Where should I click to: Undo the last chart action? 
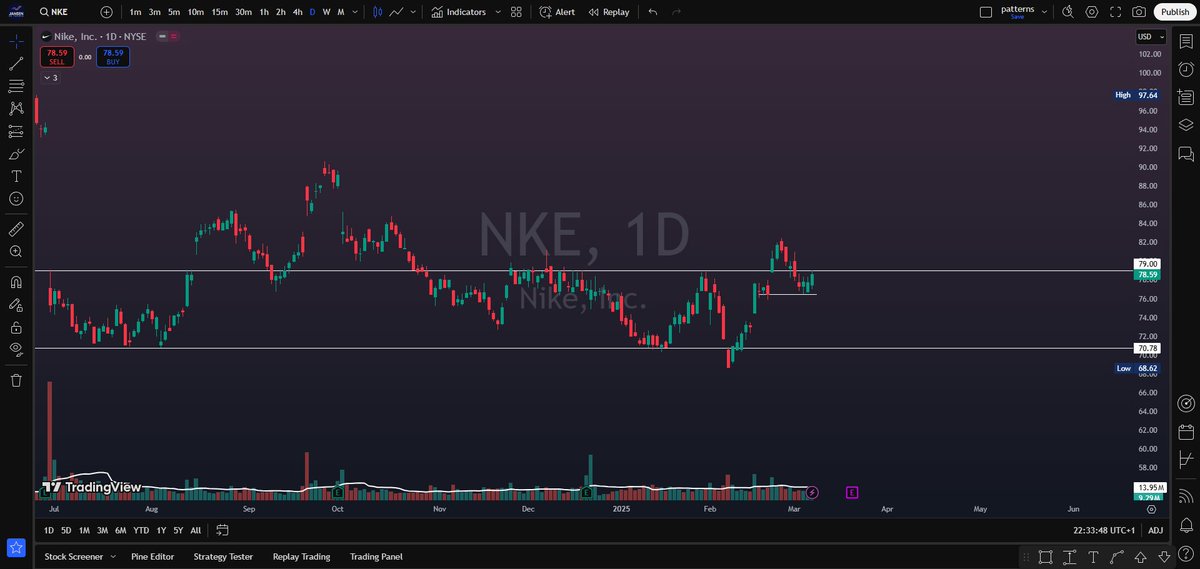(x=653, y=12)
